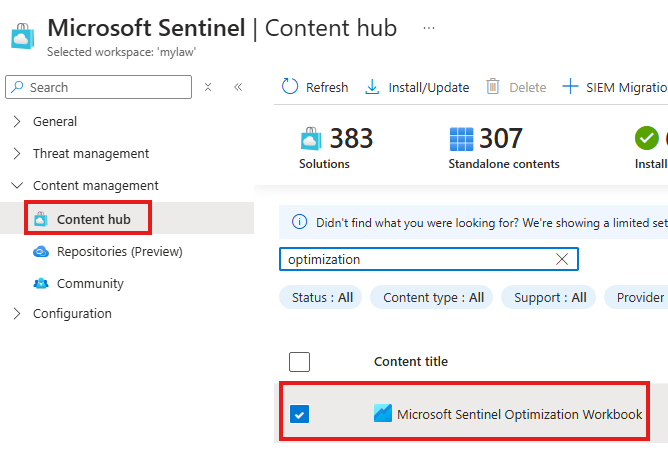Click the Repositories cloud icon
The height and width of the screenshot is (452, 668).
click(x=40, y=252)
